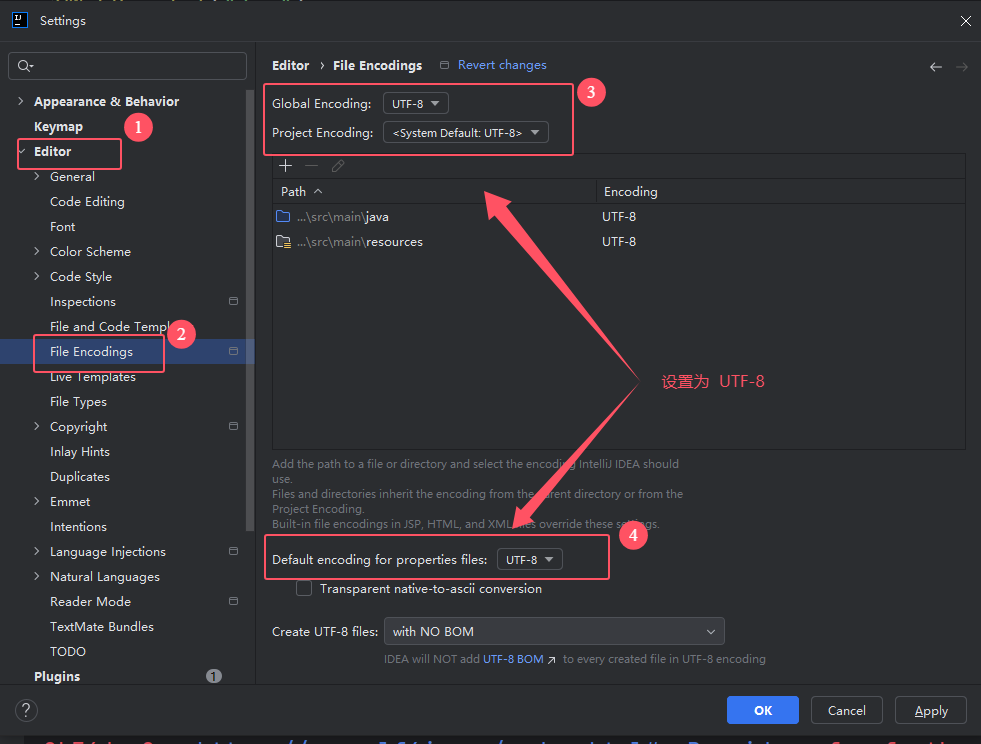Viewport: 981px width, 744px height.
Task: Expand the Language Injections node
Action: coord(37,551)
